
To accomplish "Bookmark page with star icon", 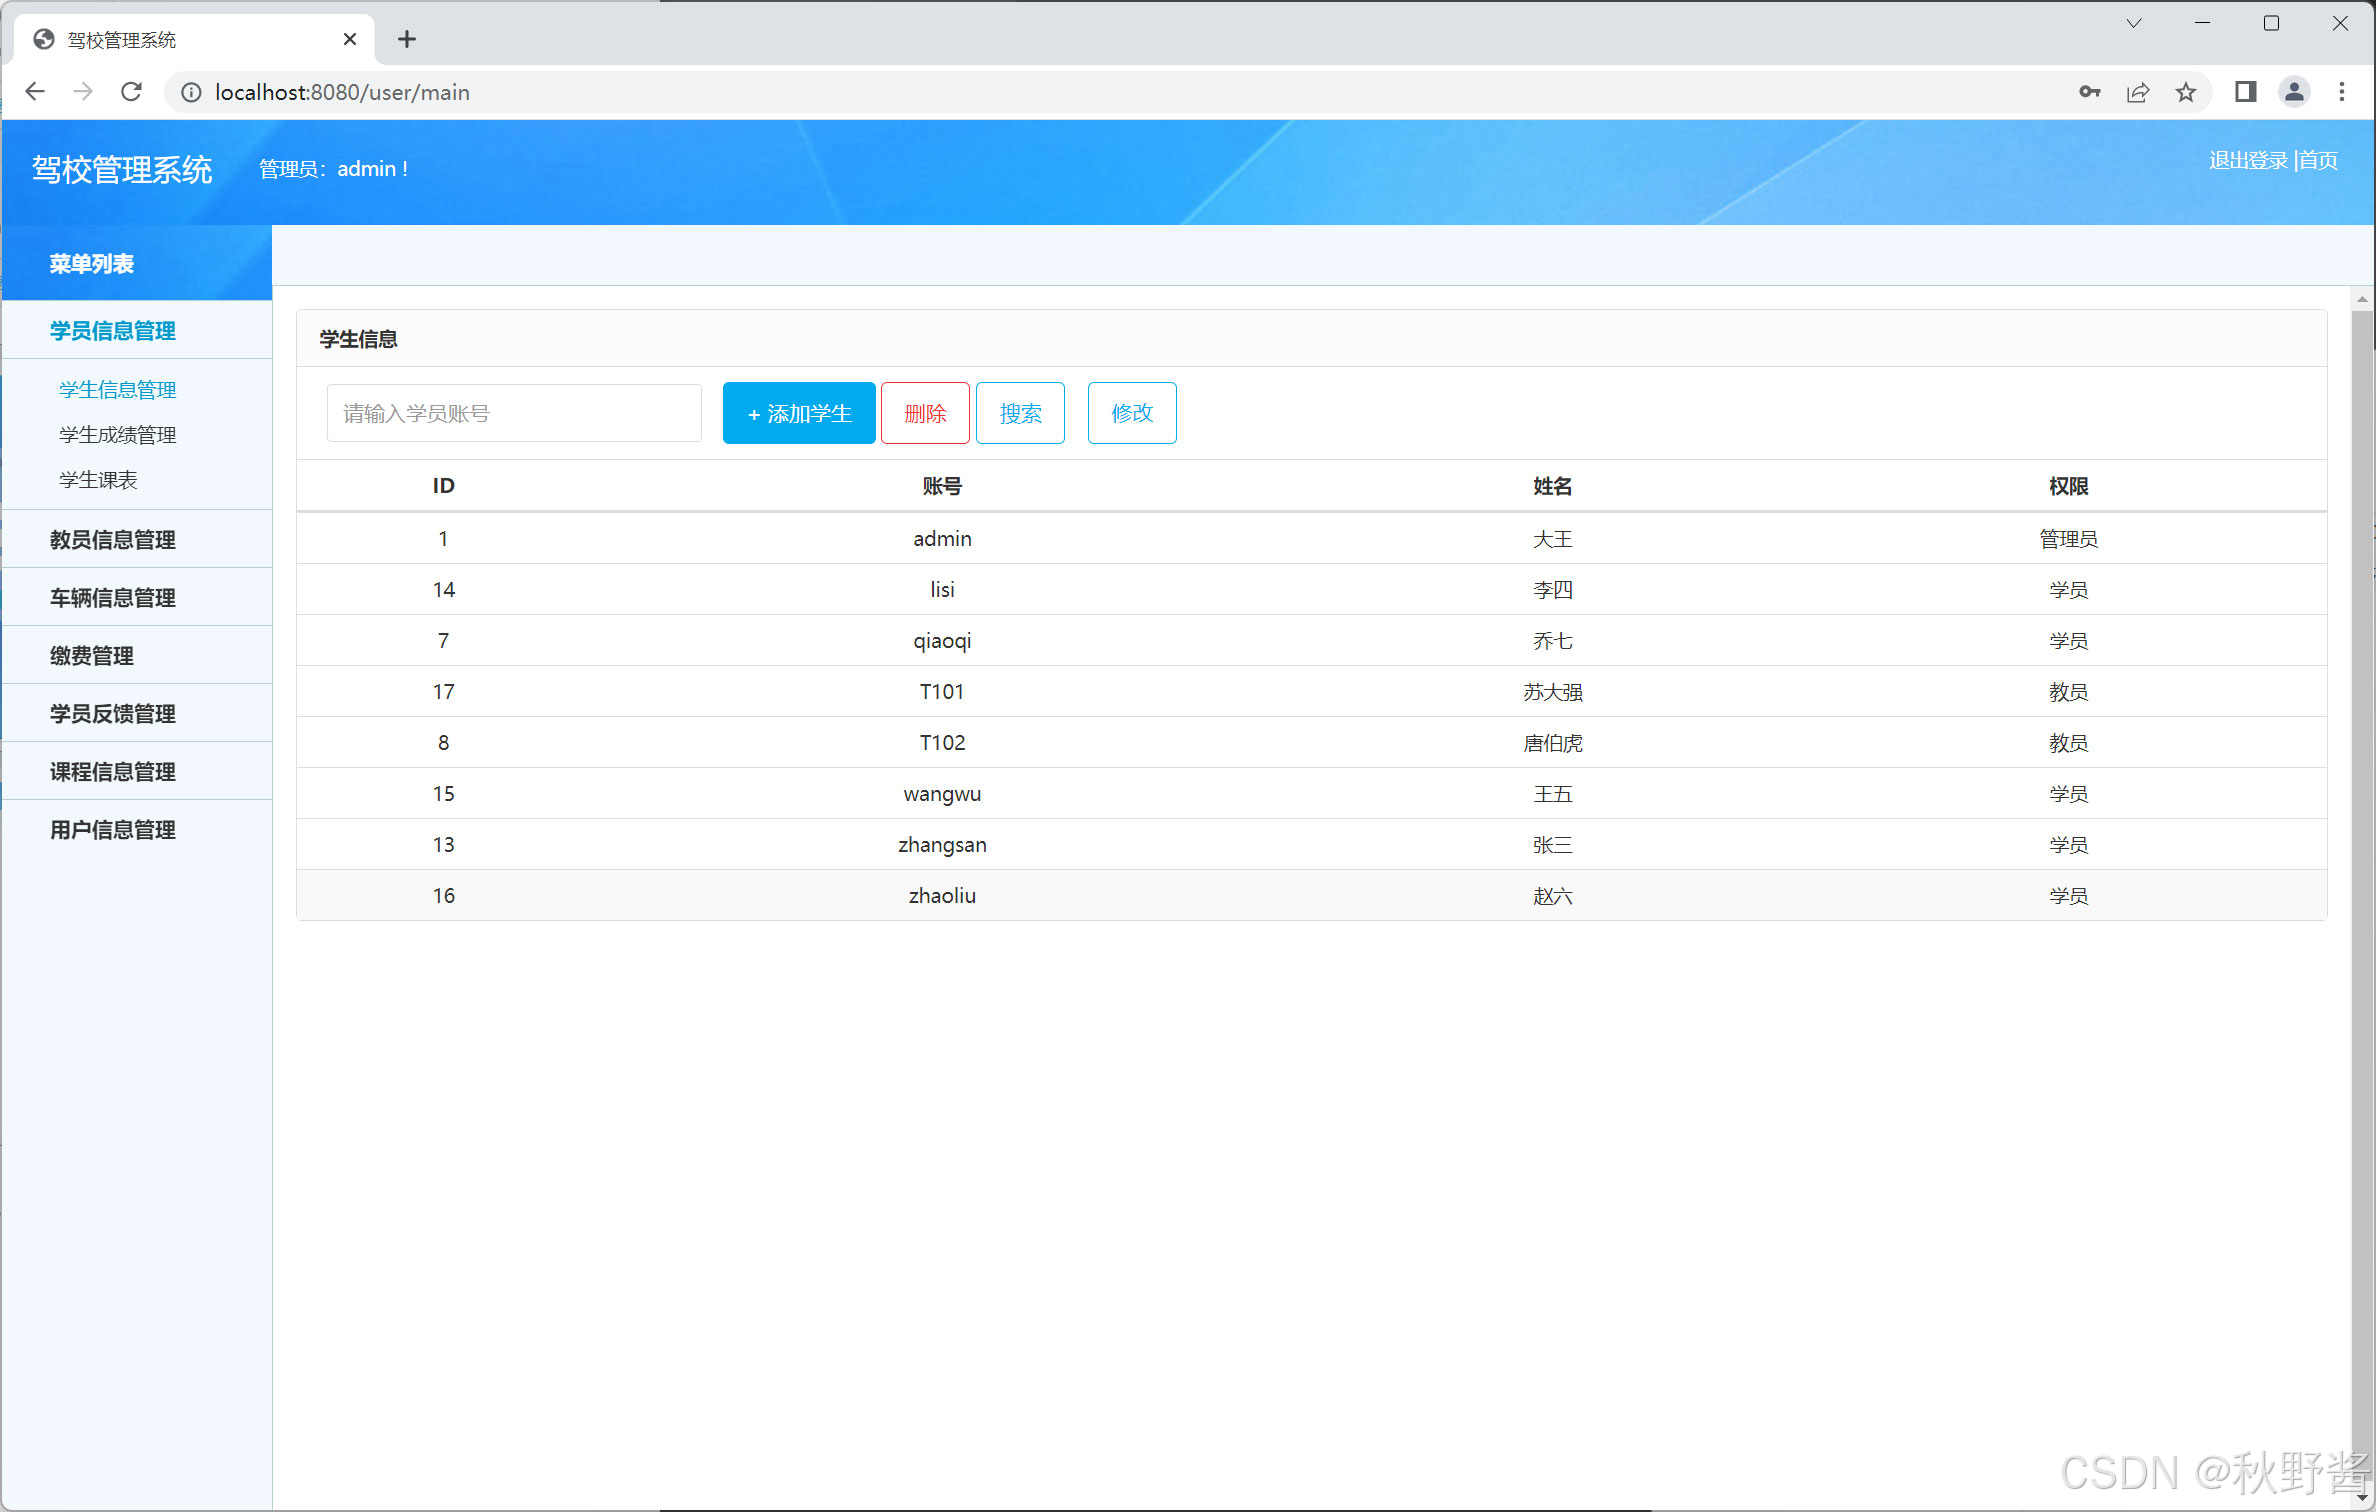I will (2186, 92).
